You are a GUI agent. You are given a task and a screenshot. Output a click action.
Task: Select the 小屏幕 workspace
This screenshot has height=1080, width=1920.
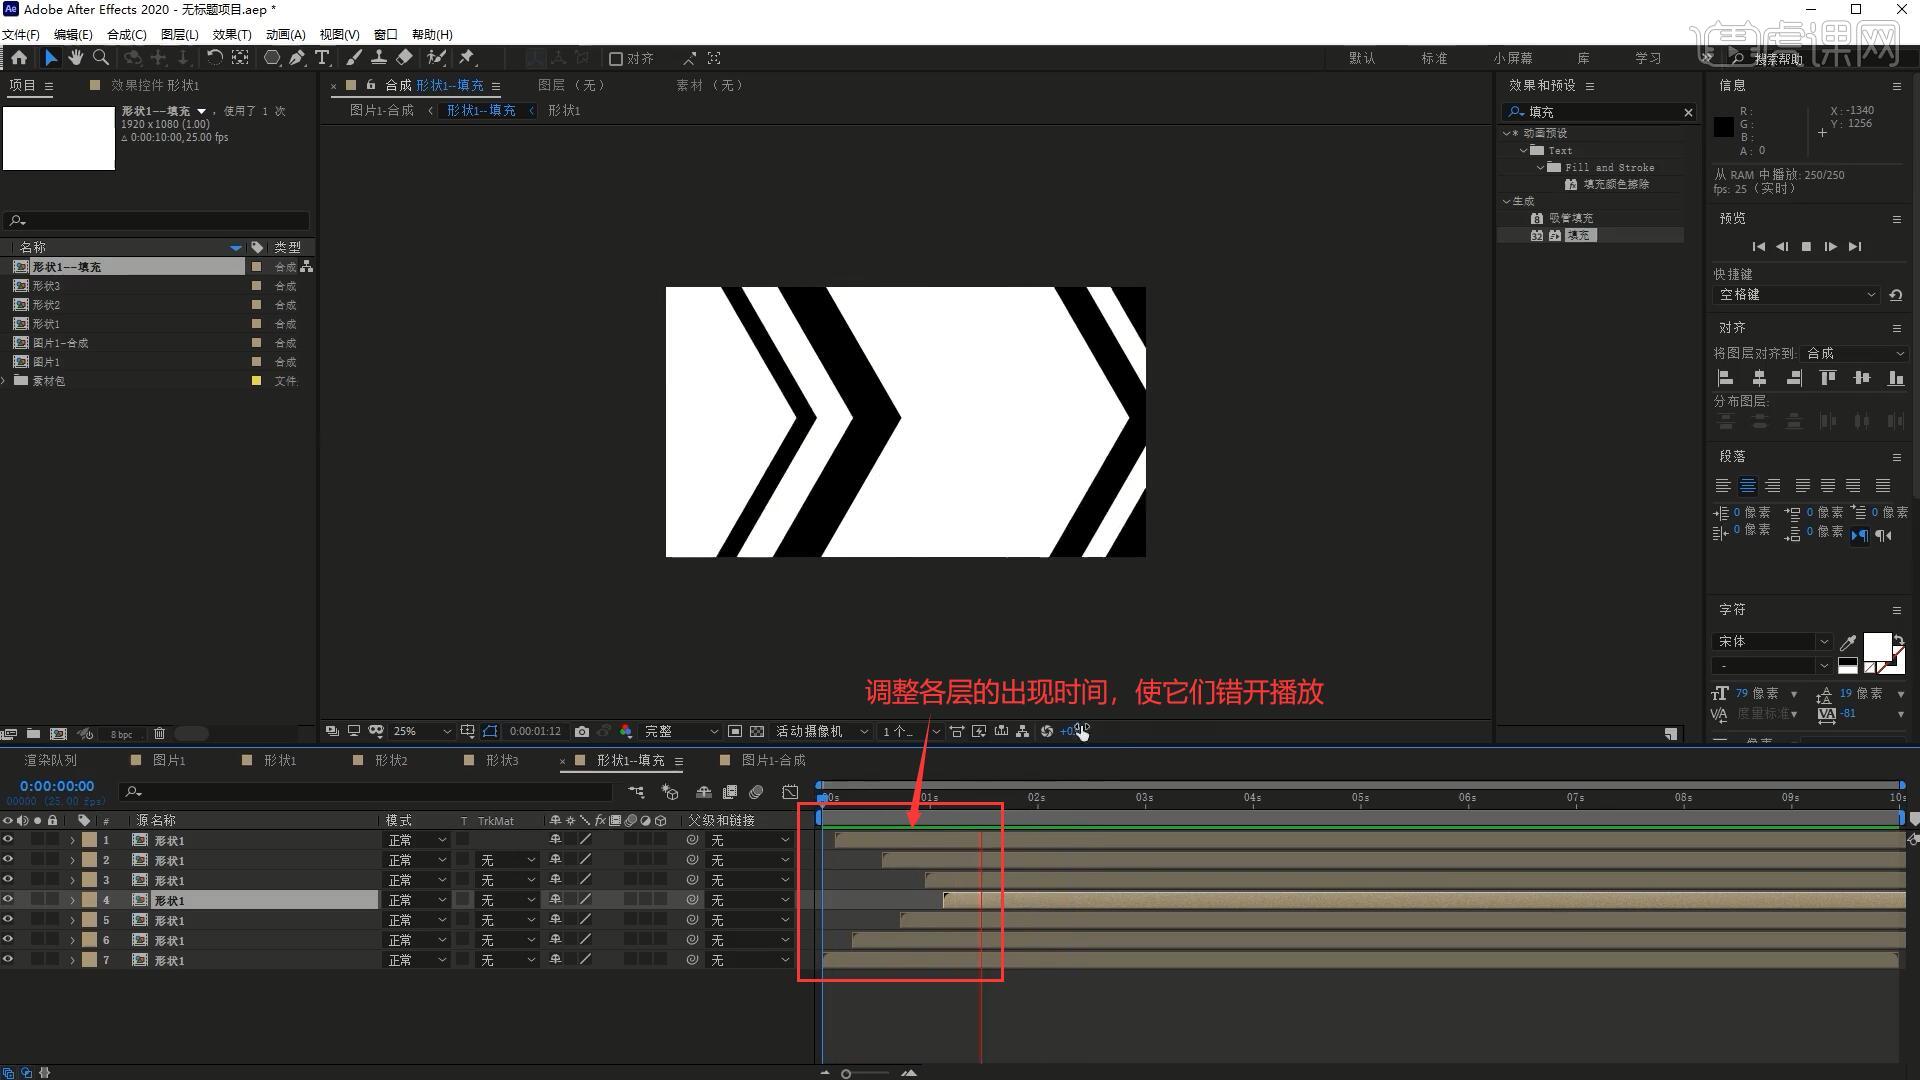(x=1512, y=59)
